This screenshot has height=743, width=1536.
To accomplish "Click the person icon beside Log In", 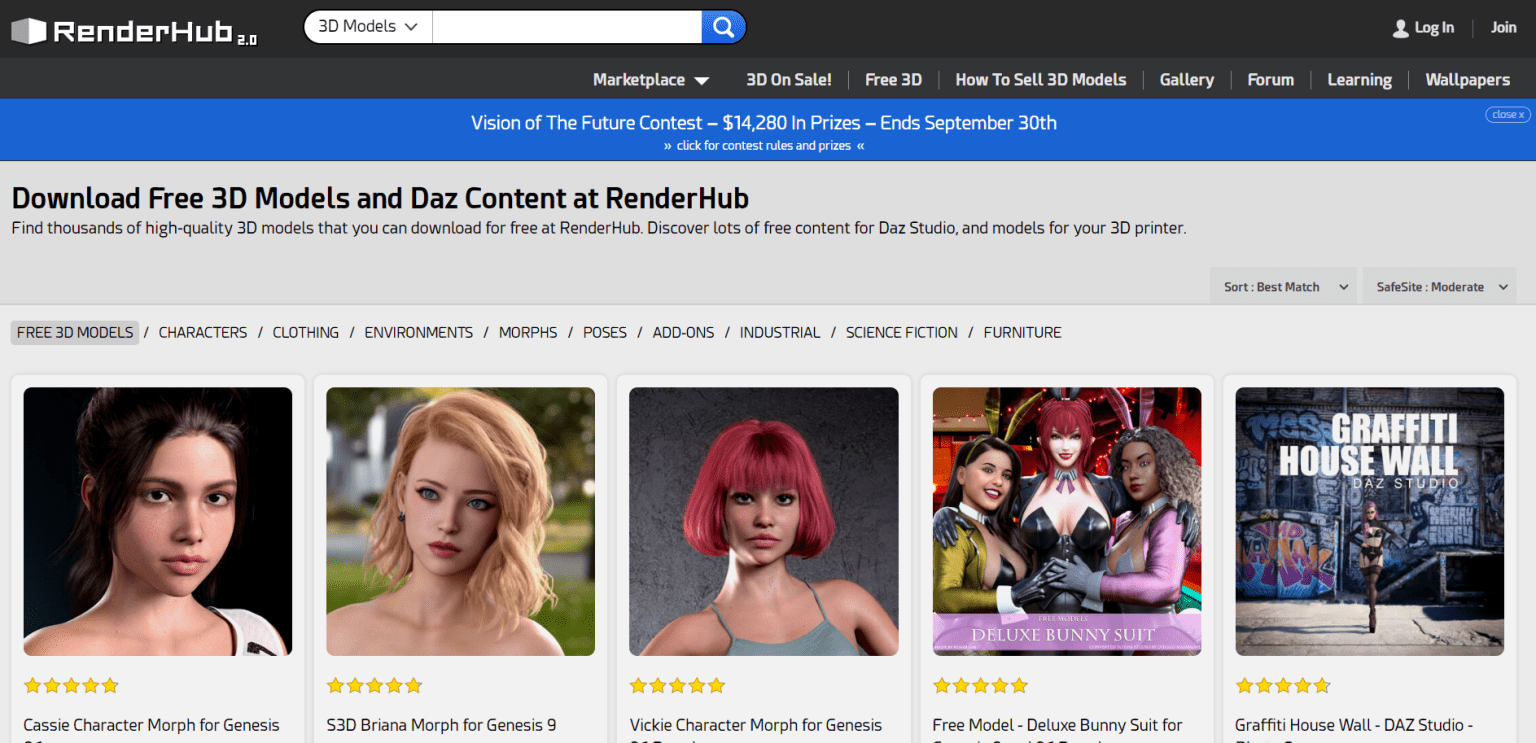I will [x=1399, y=28].
